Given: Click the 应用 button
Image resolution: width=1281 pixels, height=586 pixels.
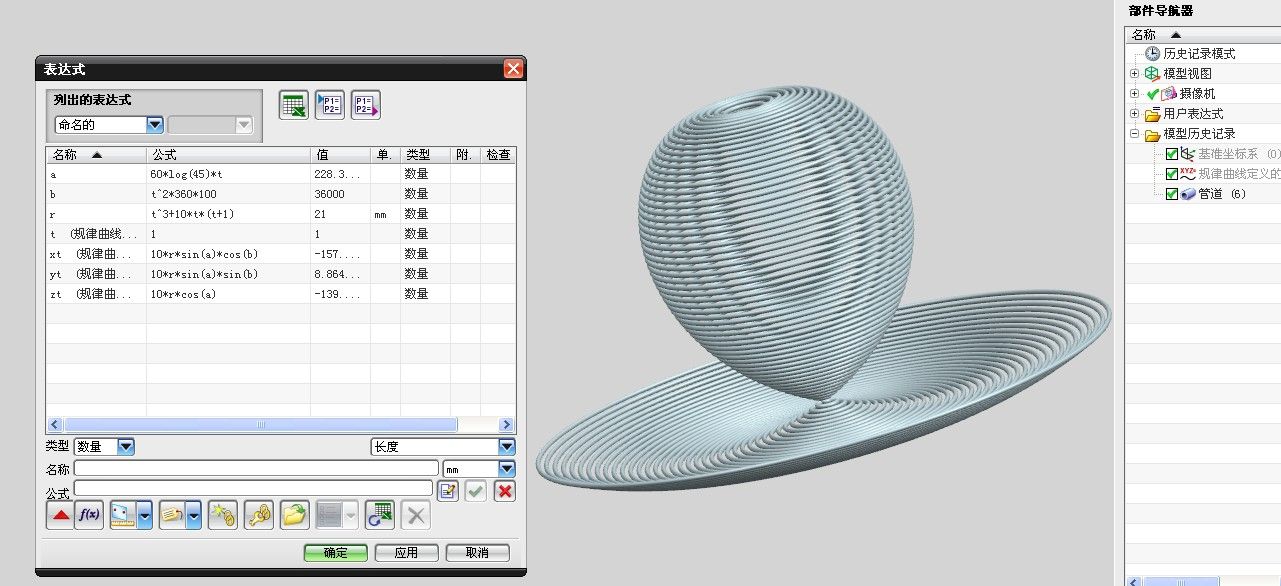Looking at the screenshot, I should point(405,553).
